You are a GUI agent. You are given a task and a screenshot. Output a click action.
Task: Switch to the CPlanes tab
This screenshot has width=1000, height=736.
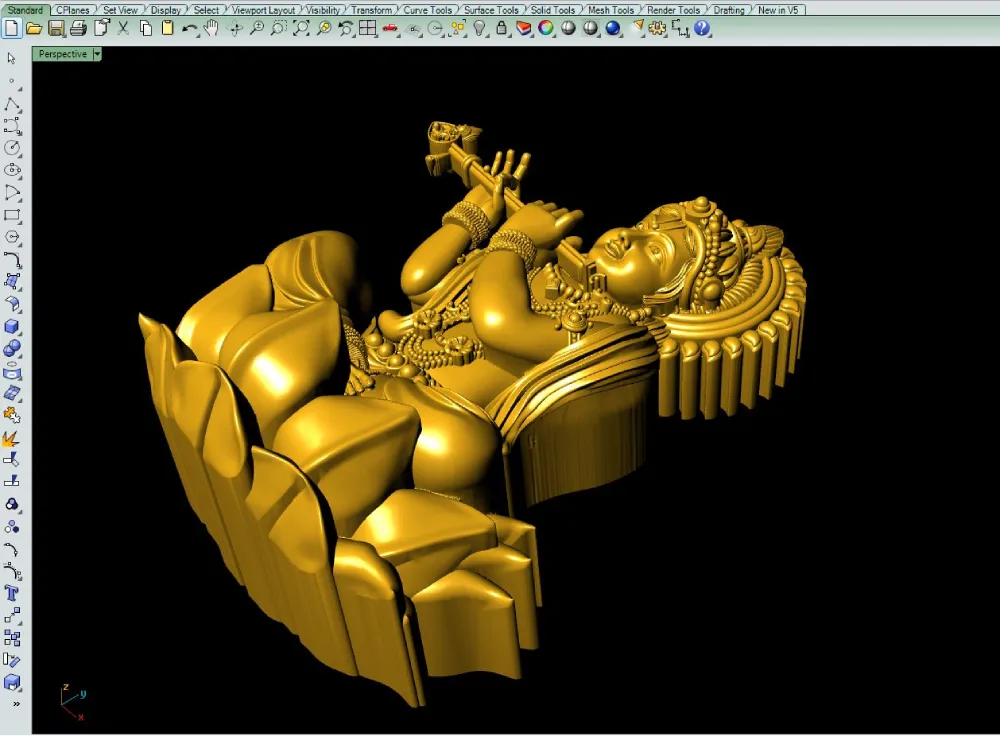pos(73,10)
